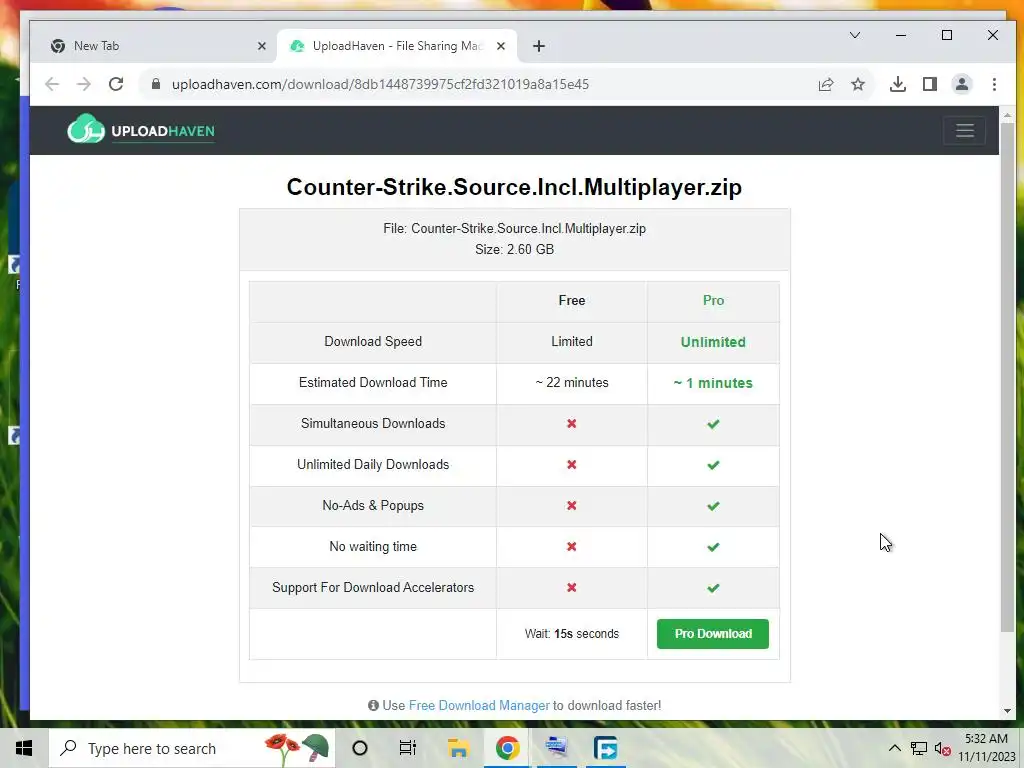
Task: Click the Wait 15s seconds countdown
Action: pyautogui.click(x=571, y=633)
